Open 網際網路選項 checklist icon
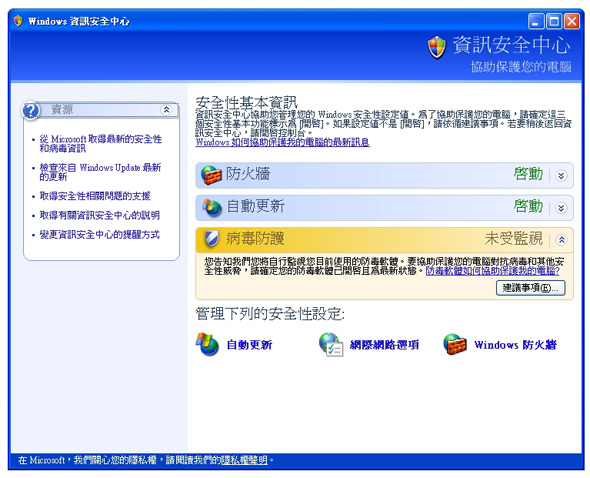 point(331,344)
